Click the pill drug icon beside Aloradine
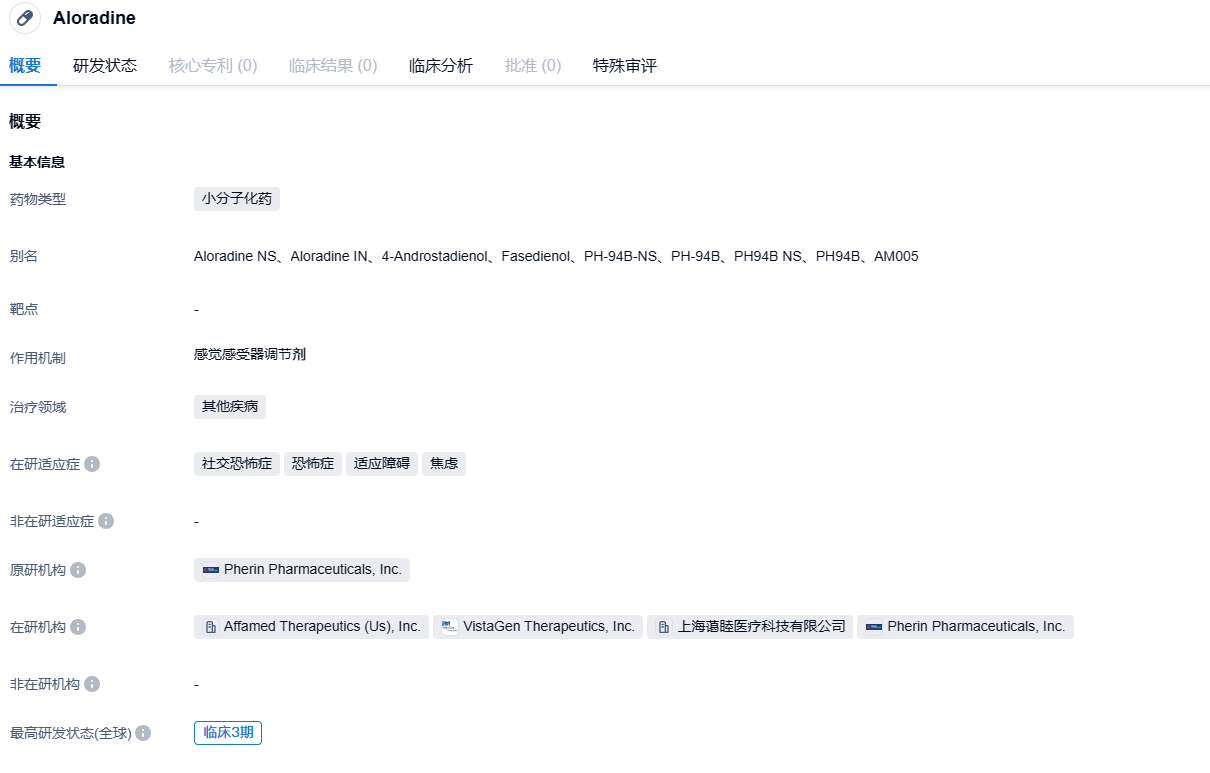This screenshot has height=773, width=1210. (x=25, y=18)
